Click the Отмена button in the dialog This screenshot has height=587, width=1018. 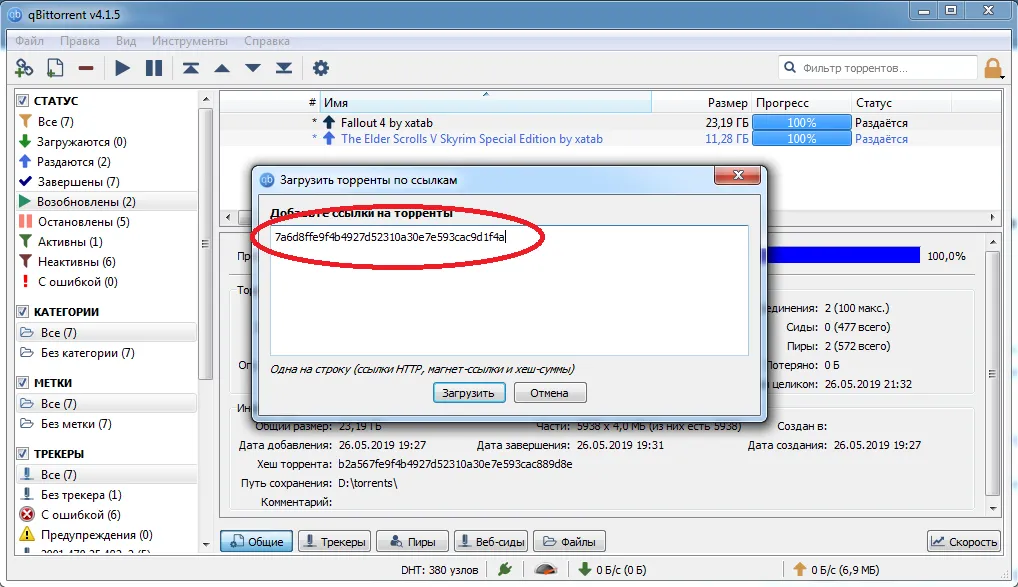click(x=550, y=393)
